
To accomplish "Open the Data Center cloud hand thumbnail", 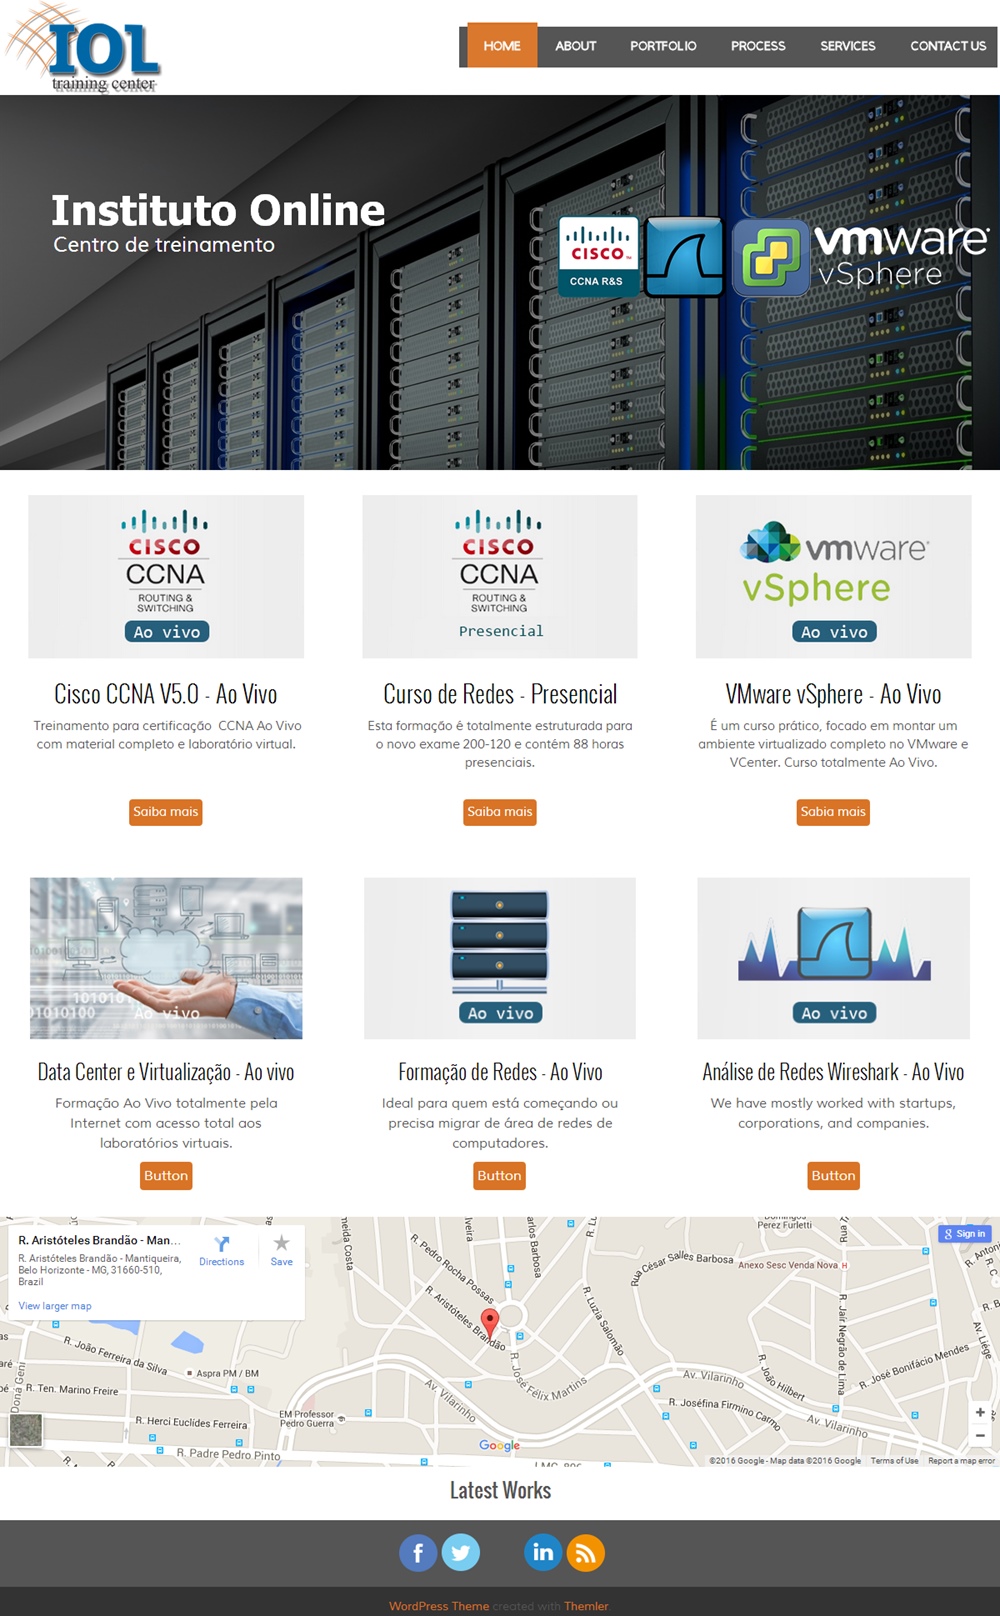I will point(166,958).
